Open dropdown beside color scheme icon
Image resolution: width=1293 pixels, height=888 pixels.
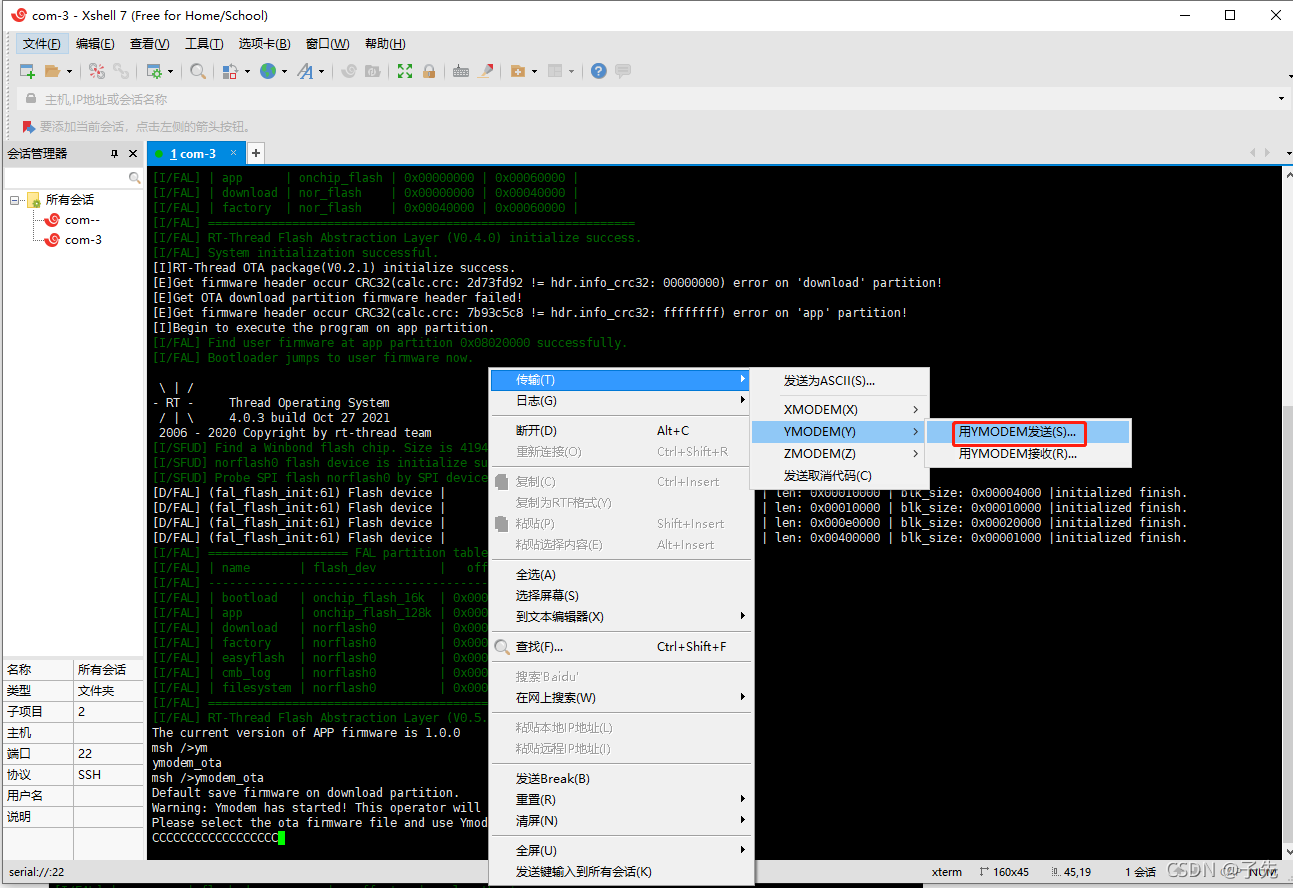[x=246, y=71]
